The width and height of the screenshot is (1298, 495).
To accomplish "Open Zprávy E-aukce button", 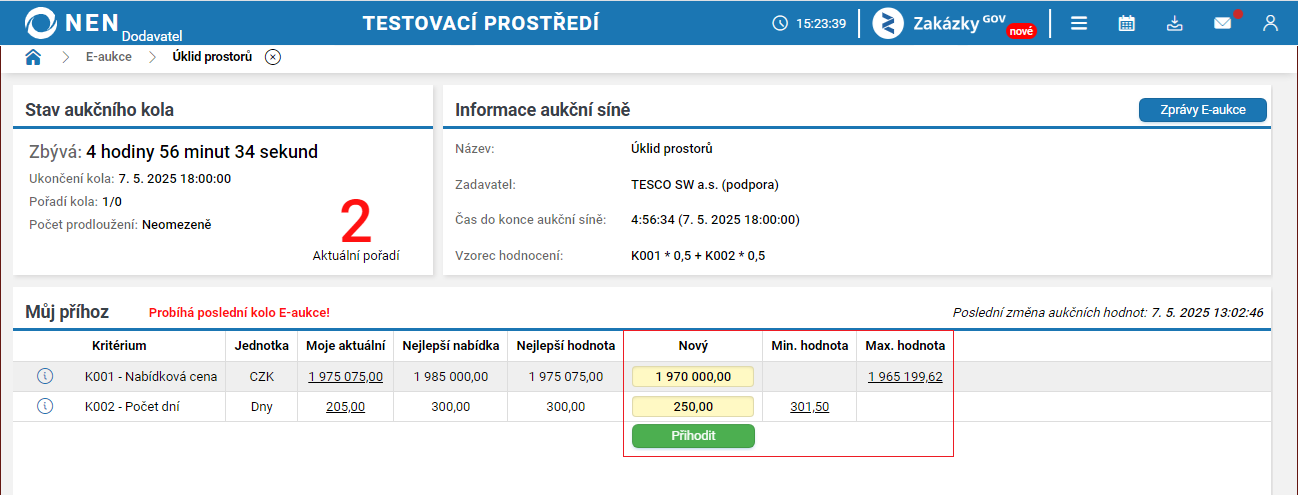I will [1203, 110].
